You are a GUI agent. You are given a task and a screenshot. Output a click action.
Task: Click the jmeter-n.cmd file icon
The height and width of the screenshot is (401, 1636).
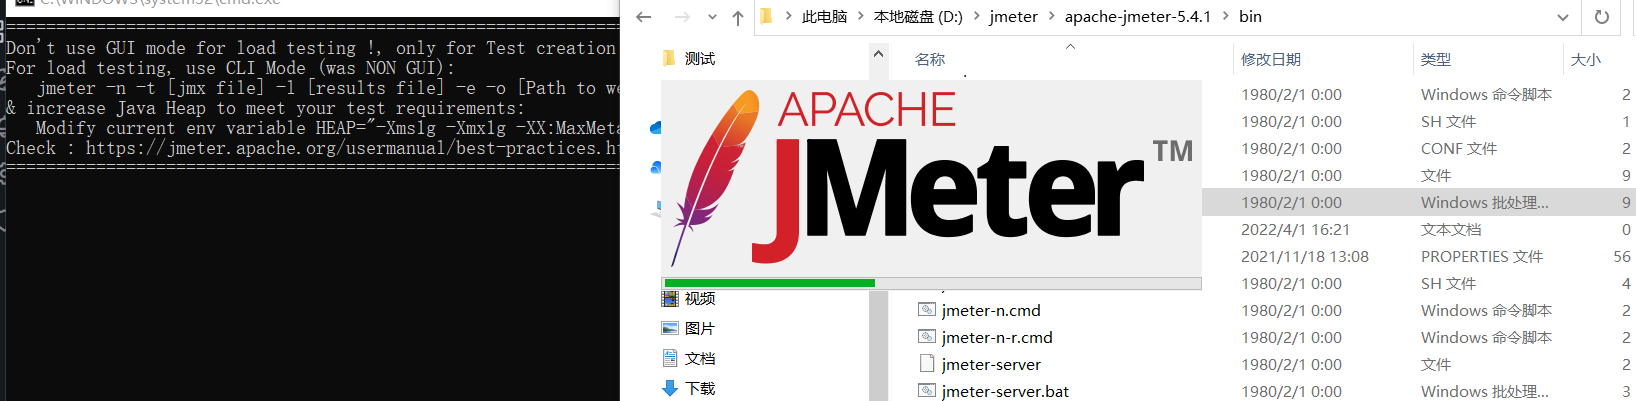(927, 310)
